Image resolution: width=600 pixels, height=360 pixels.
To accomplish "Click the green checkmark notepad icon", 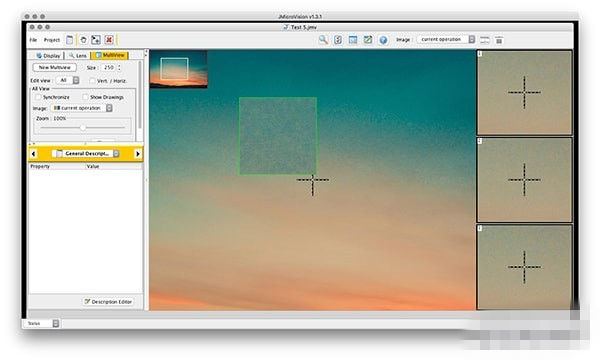I will tap(368, 39).
